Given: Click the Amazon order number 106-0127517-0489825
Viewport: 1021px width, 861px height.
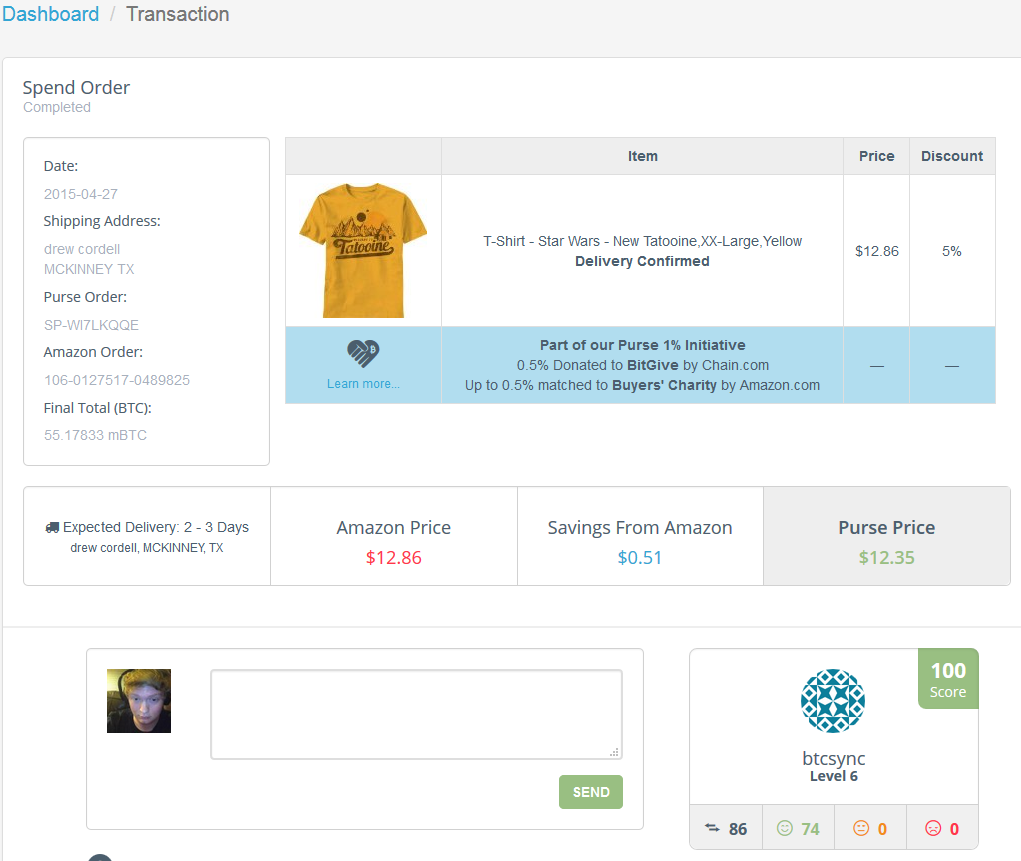Looking at the screenshot, I should coord(117,380).
